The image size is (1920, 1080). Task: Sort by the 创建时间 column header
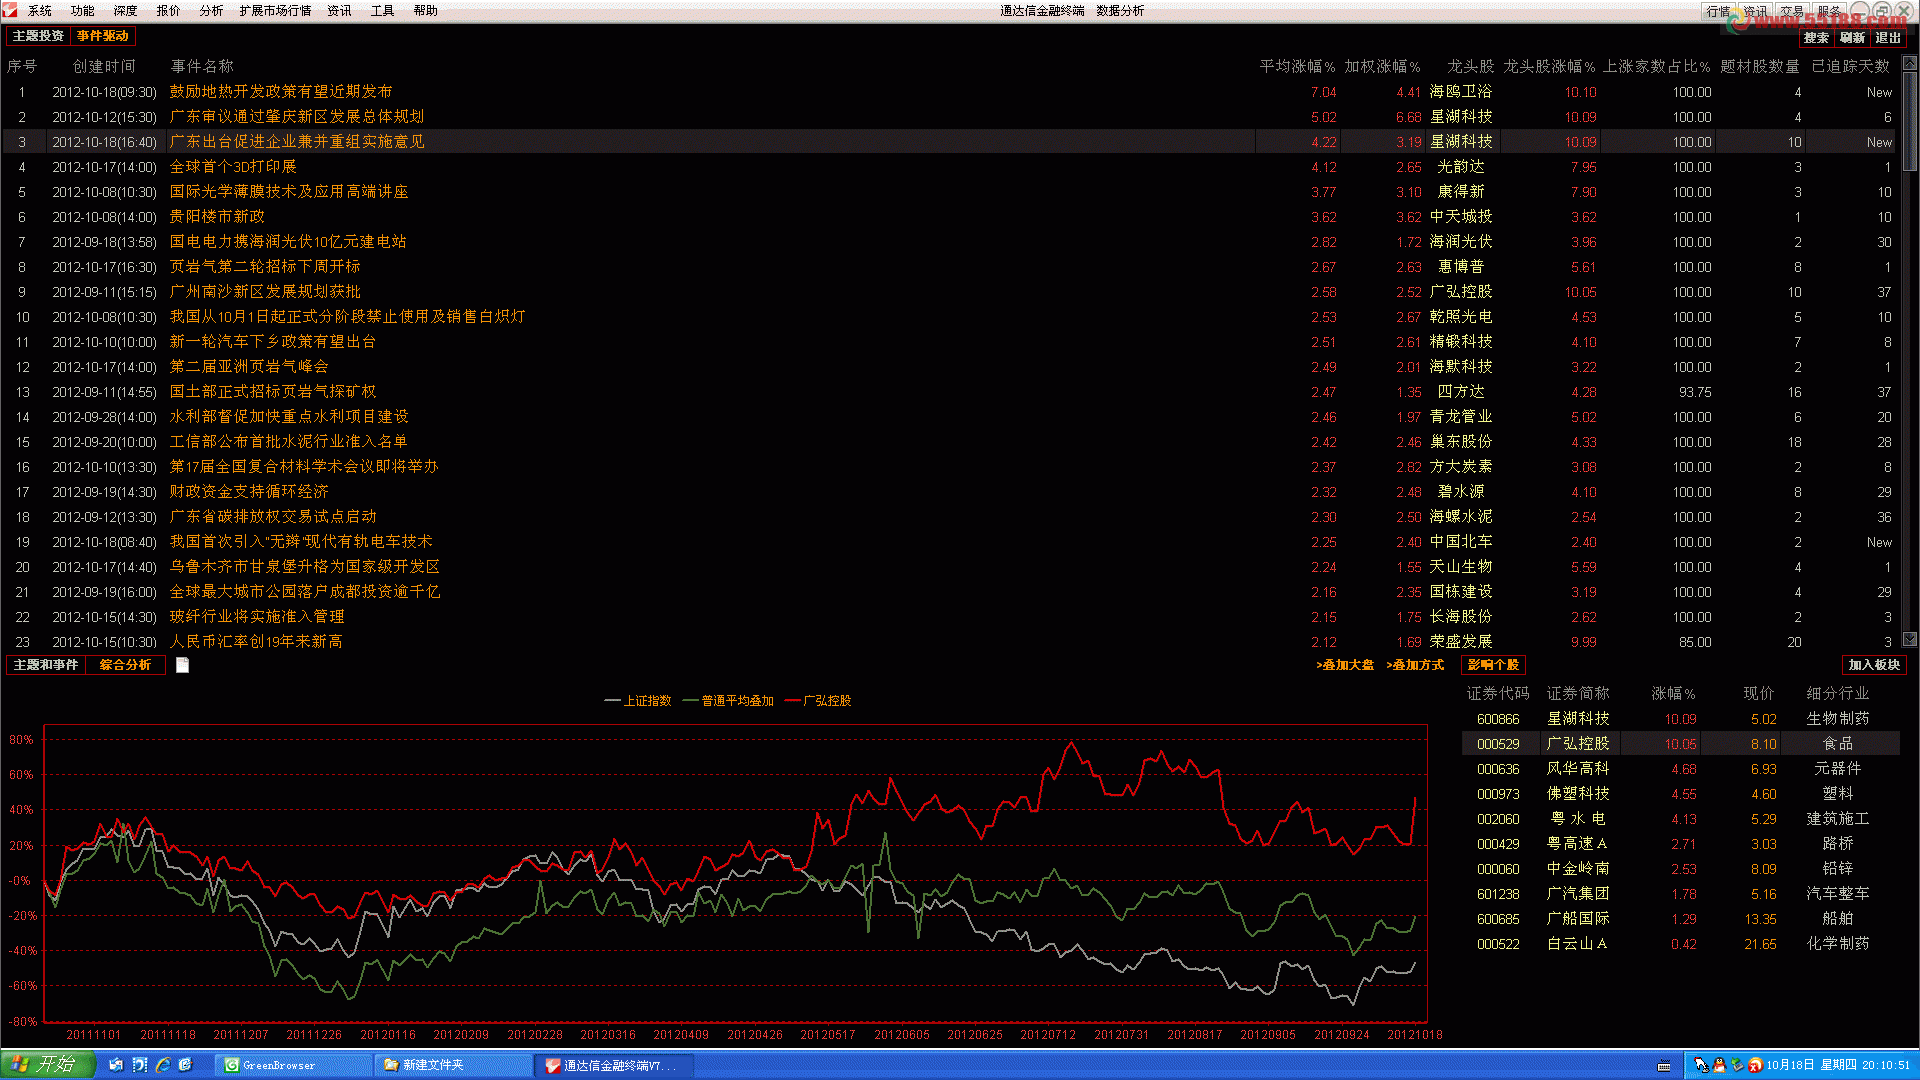pyautogui.click(x=104, y=66)
